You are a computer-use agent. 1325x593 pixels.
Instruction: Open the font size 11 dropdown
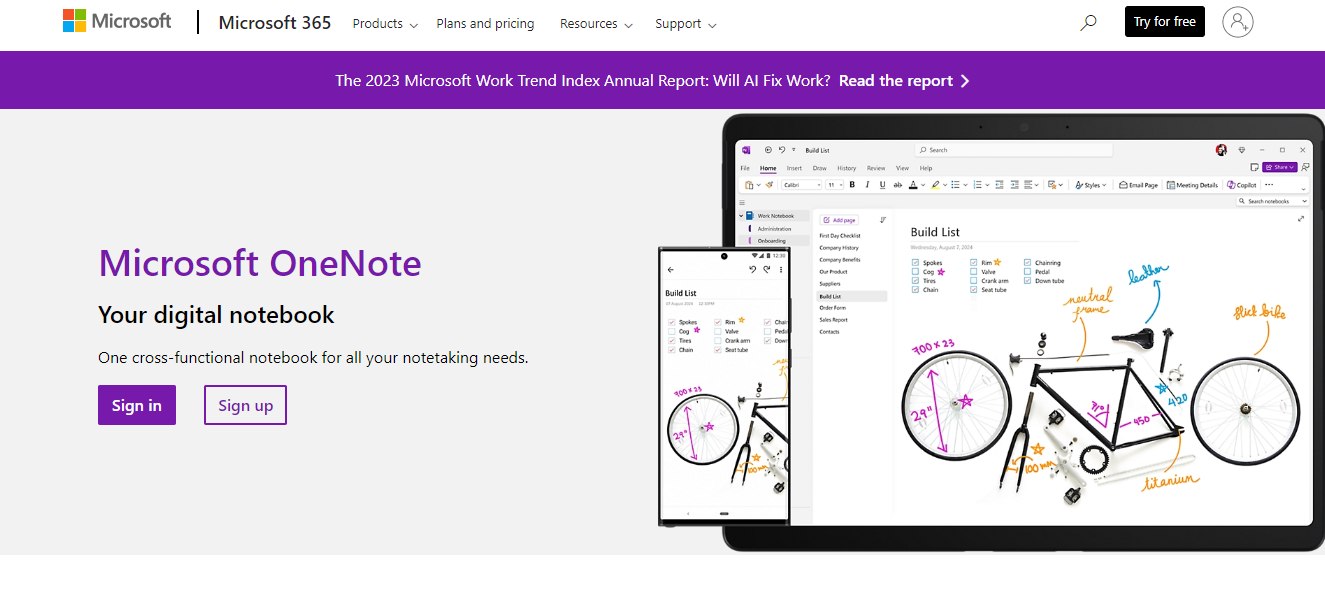(x=834, y=185)
